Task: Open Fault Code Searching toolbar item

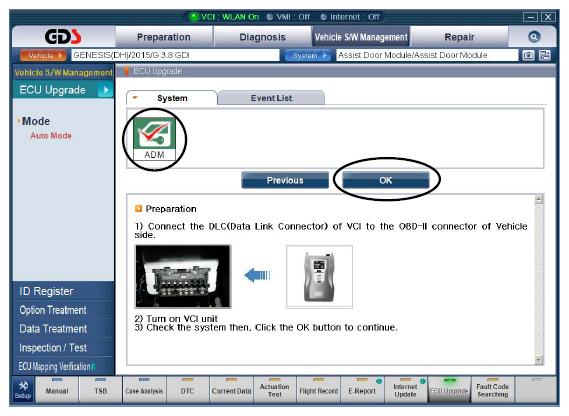Action: [x=492, y=390]
